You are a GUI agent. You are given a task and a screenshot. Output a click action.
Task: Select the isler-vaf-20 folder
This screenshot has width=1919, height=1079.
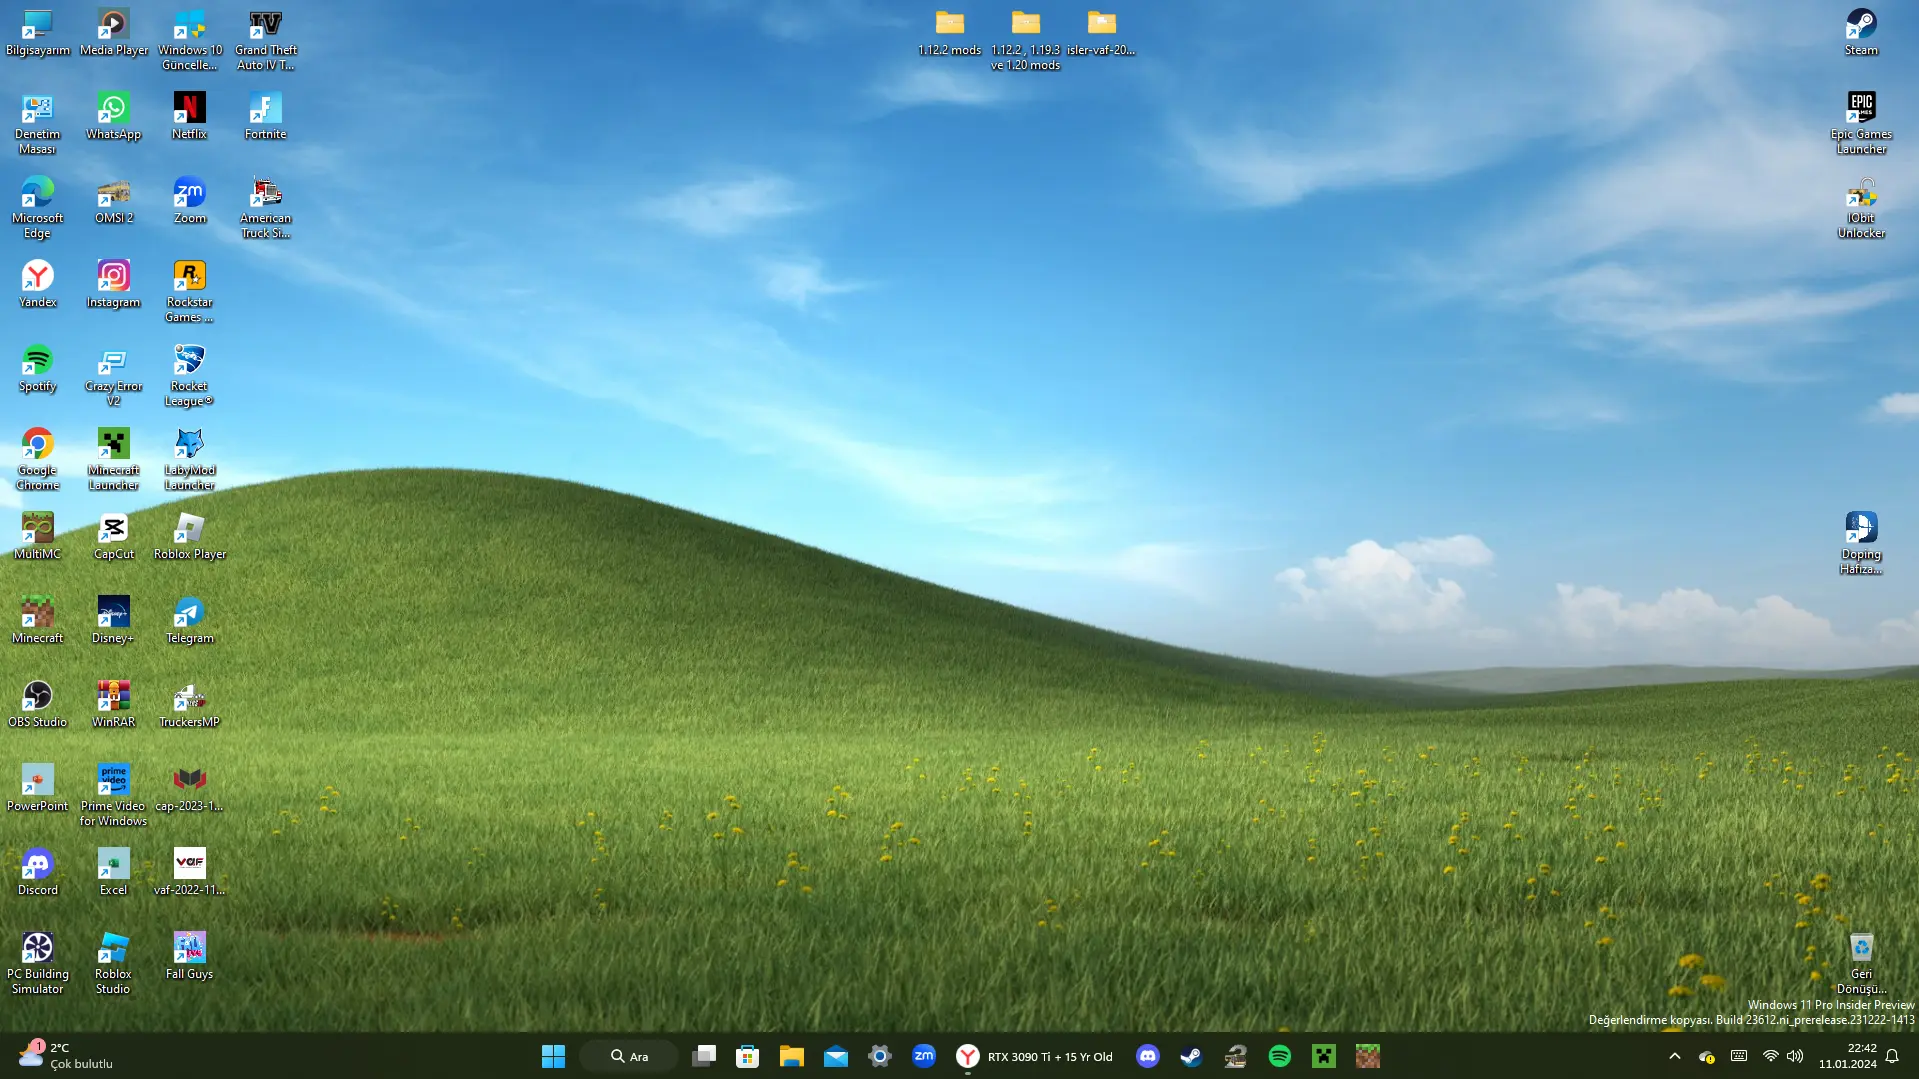(1102, 33)
